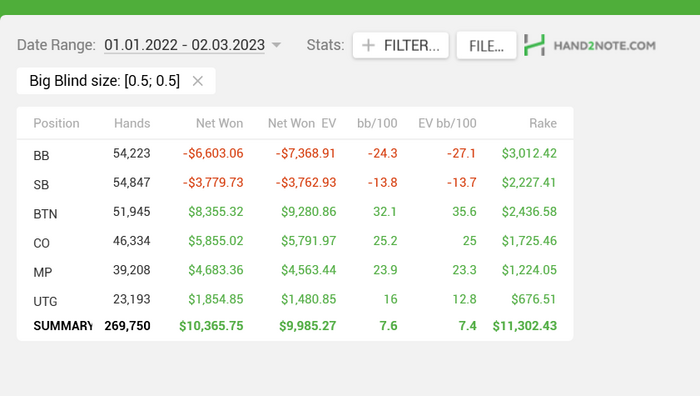The image size is (700, 396).
Task: Open the FILE... menu button
Action: click(486, 45)
